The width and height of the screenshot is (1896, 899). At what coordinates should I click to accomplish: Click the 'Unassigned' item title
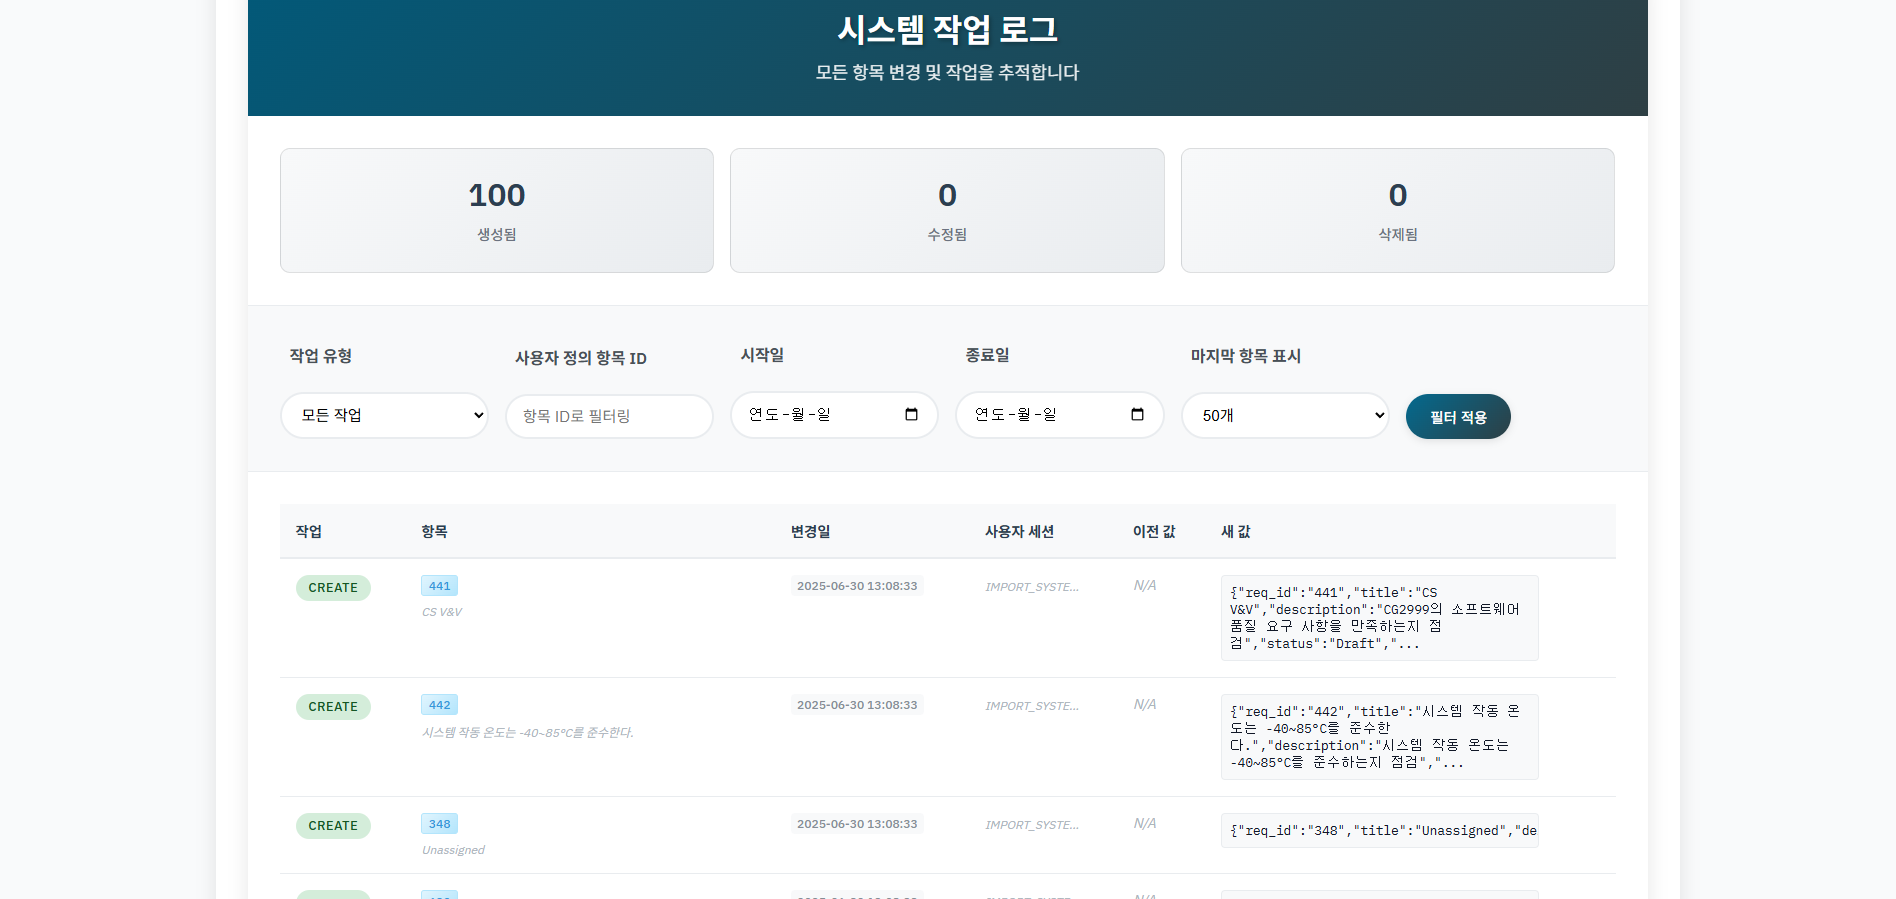coord(453,850)
